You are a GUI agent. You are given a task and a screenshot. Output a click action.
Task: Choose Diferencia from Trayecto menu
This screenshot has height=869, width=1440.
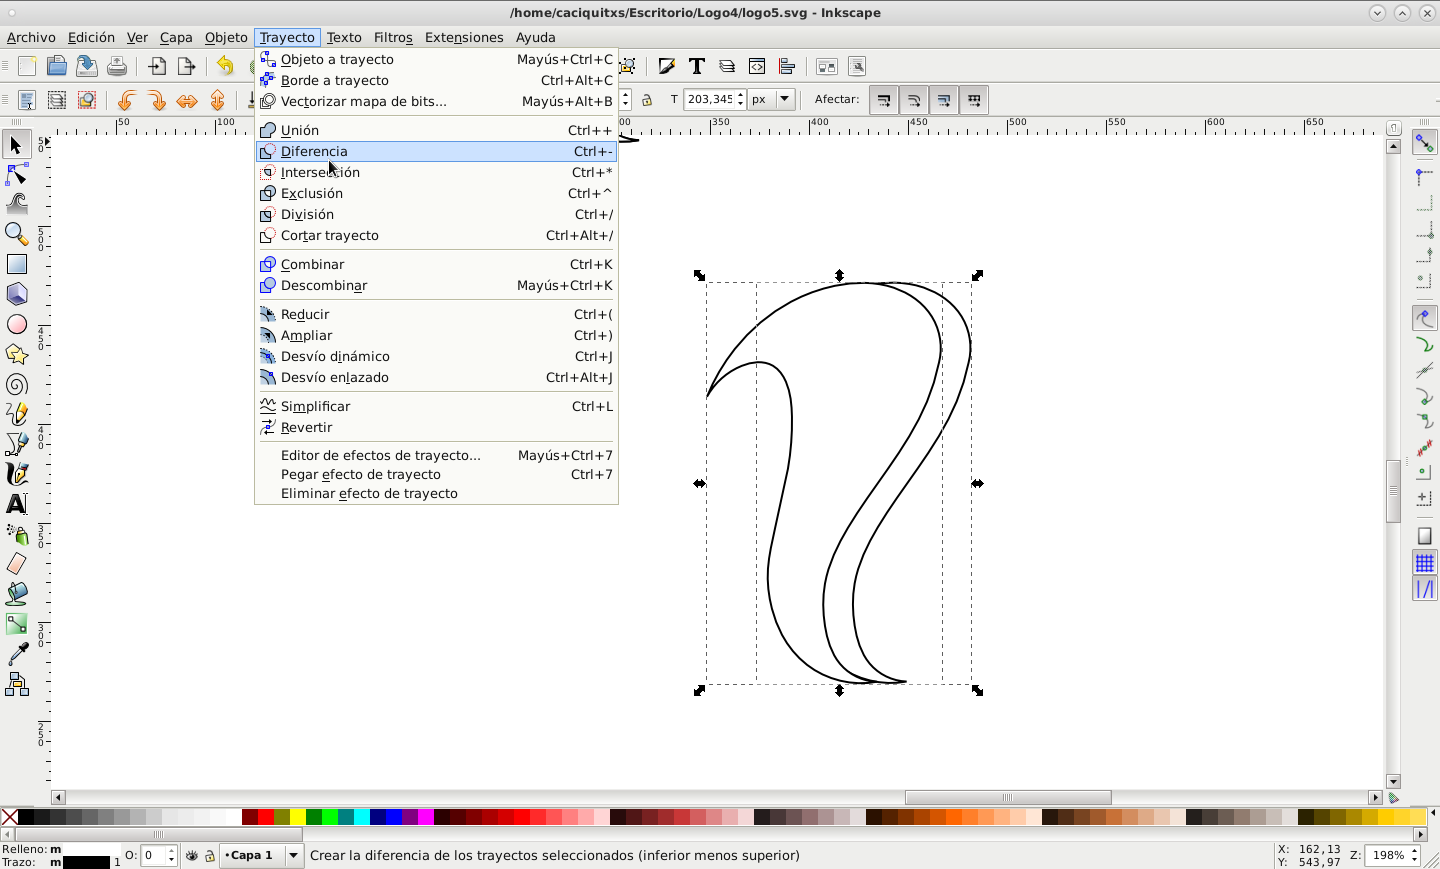[314, 151]
